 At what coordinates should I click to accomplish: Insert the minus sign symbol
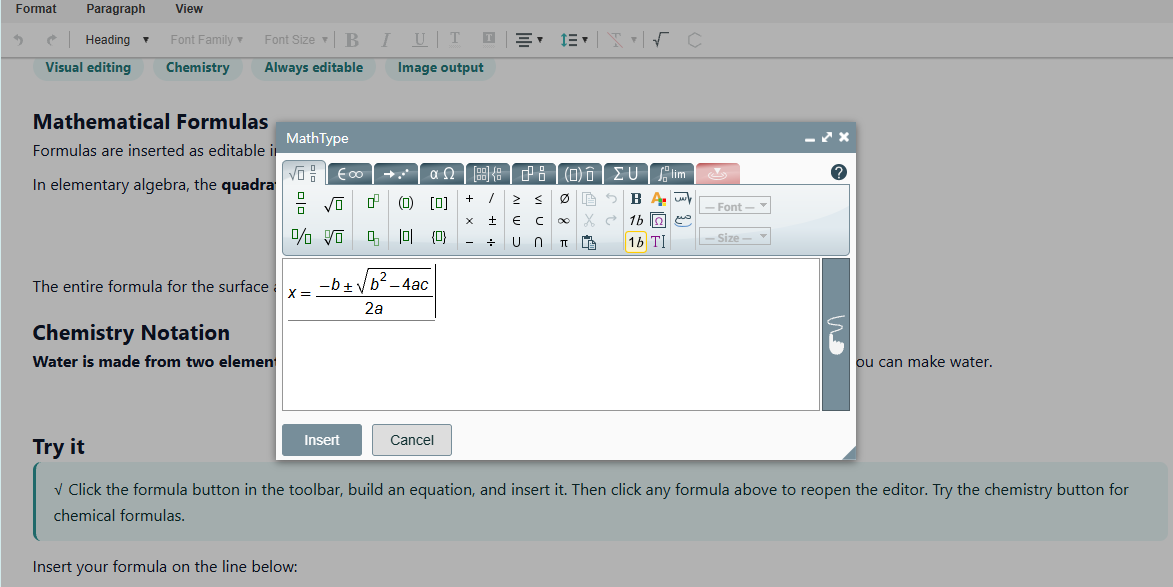tap(469, 242)
